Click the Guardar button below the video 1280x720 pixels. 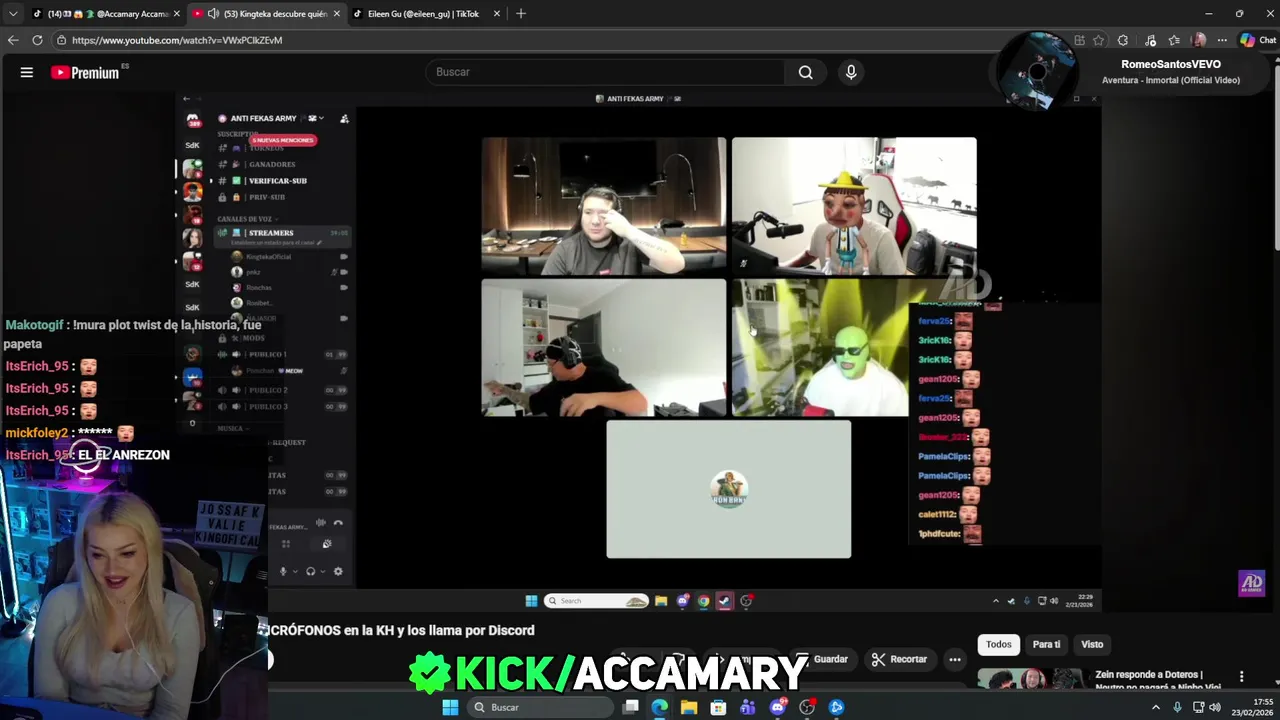click(x=821, y=659)
